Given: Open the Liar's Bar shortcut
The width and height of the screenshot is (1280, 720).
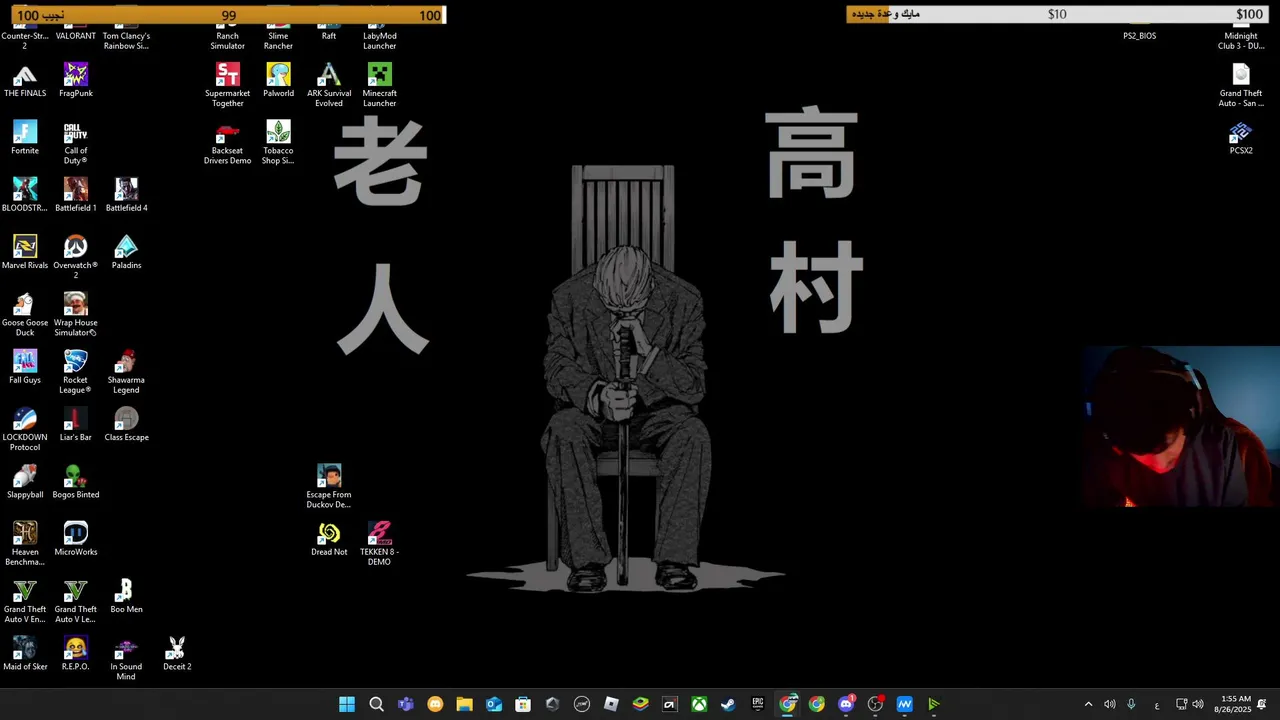Looking at the screenshot, I should pyautogui.click(x=76, y=424).
